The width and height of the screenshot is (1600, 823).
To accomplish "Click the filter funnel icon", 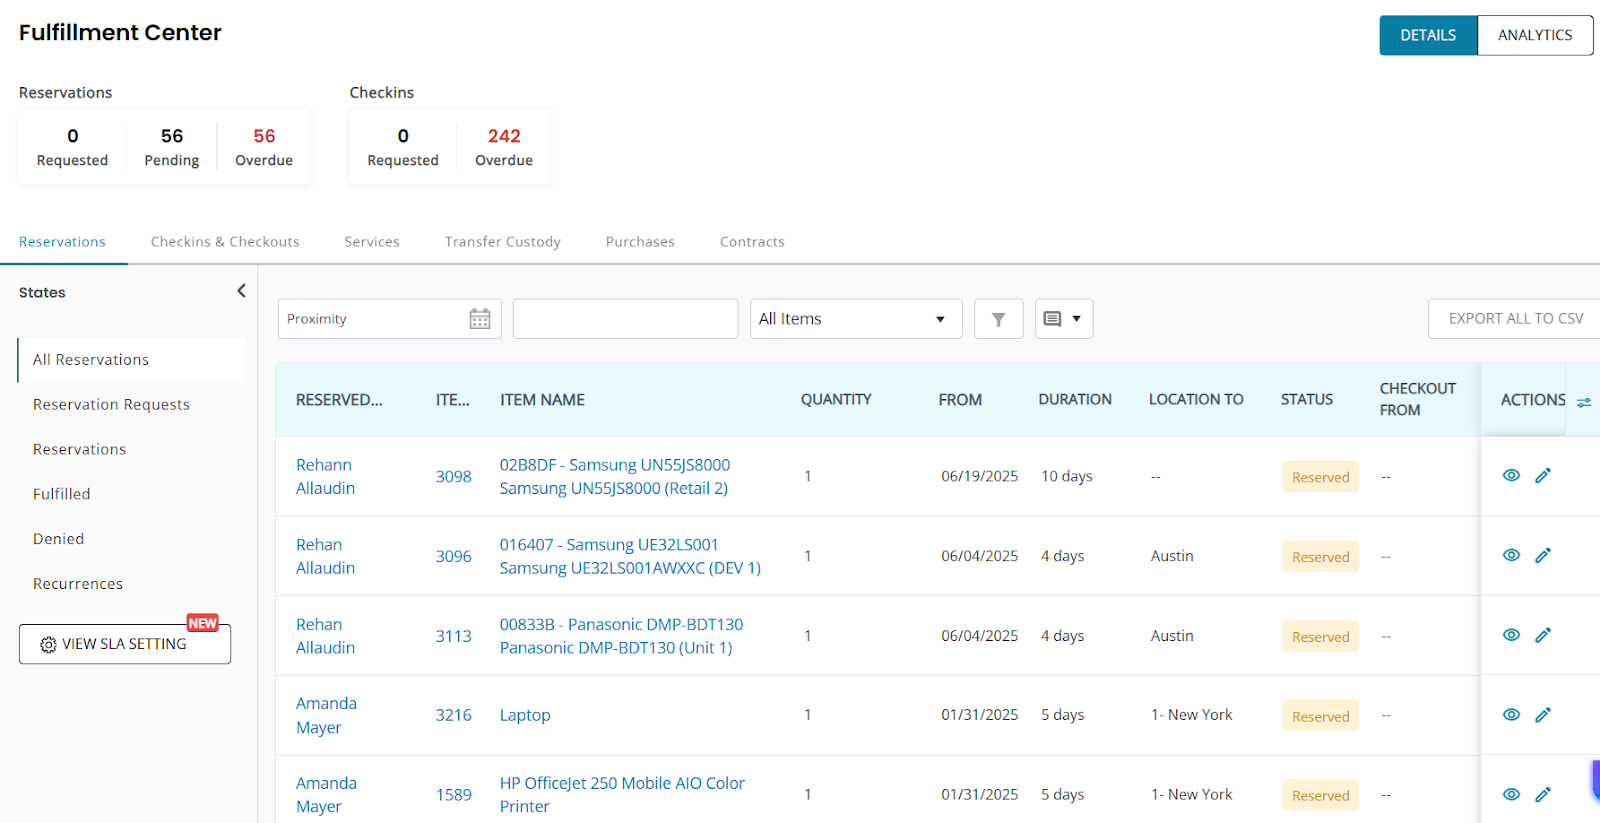I will (998, 319).
